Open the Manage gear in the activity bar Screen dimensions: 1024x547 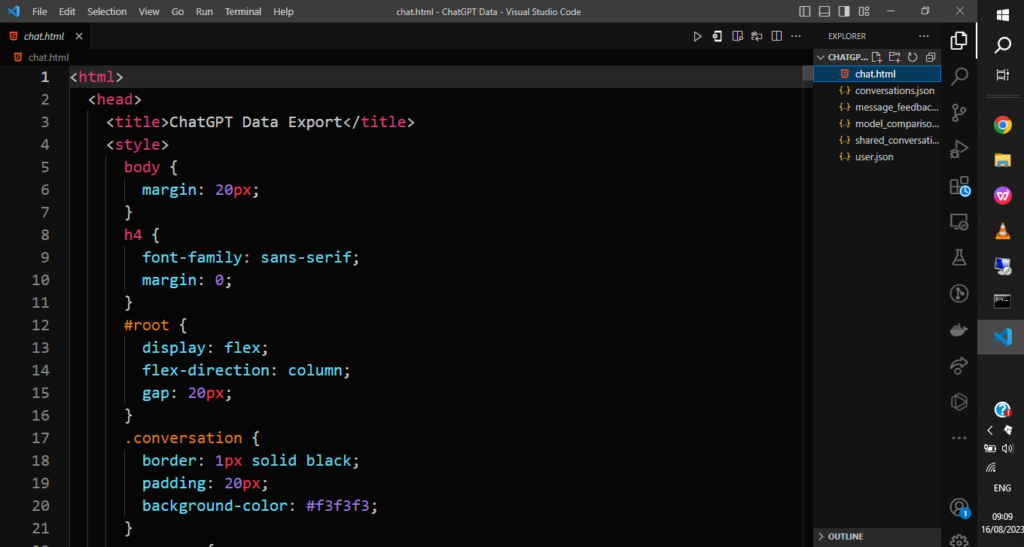pyautogui.click(x=959, y=540)
